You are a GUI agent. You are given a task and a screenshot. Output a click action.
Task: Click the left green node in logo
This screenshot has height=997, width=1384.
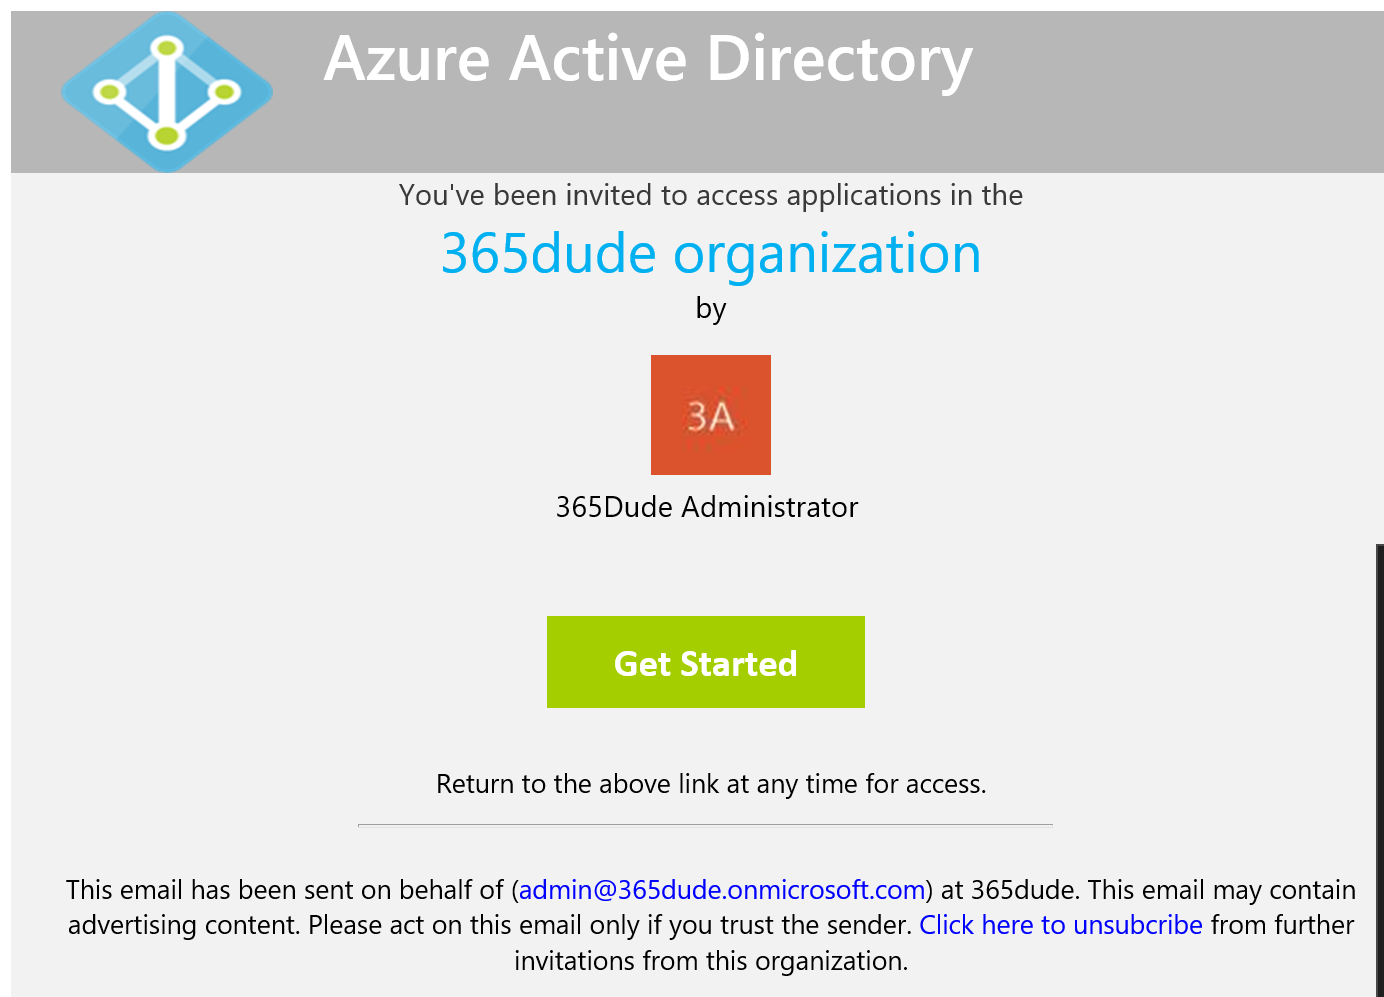pyautogui.click(x=109, y=93)
